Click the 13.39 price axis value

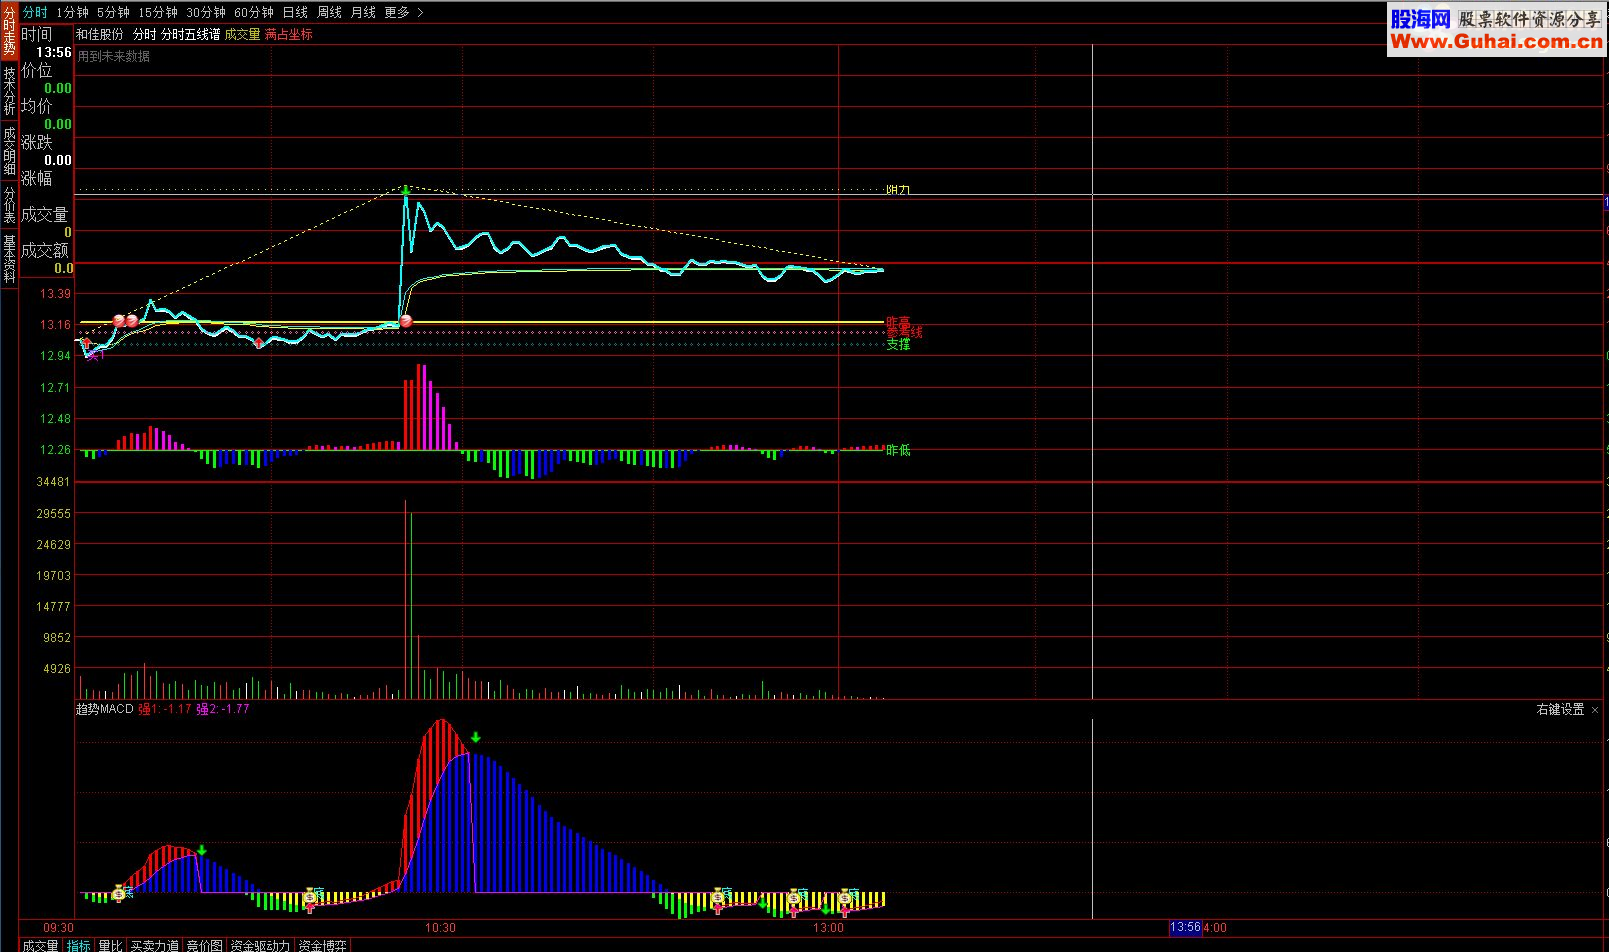point(55,293)
